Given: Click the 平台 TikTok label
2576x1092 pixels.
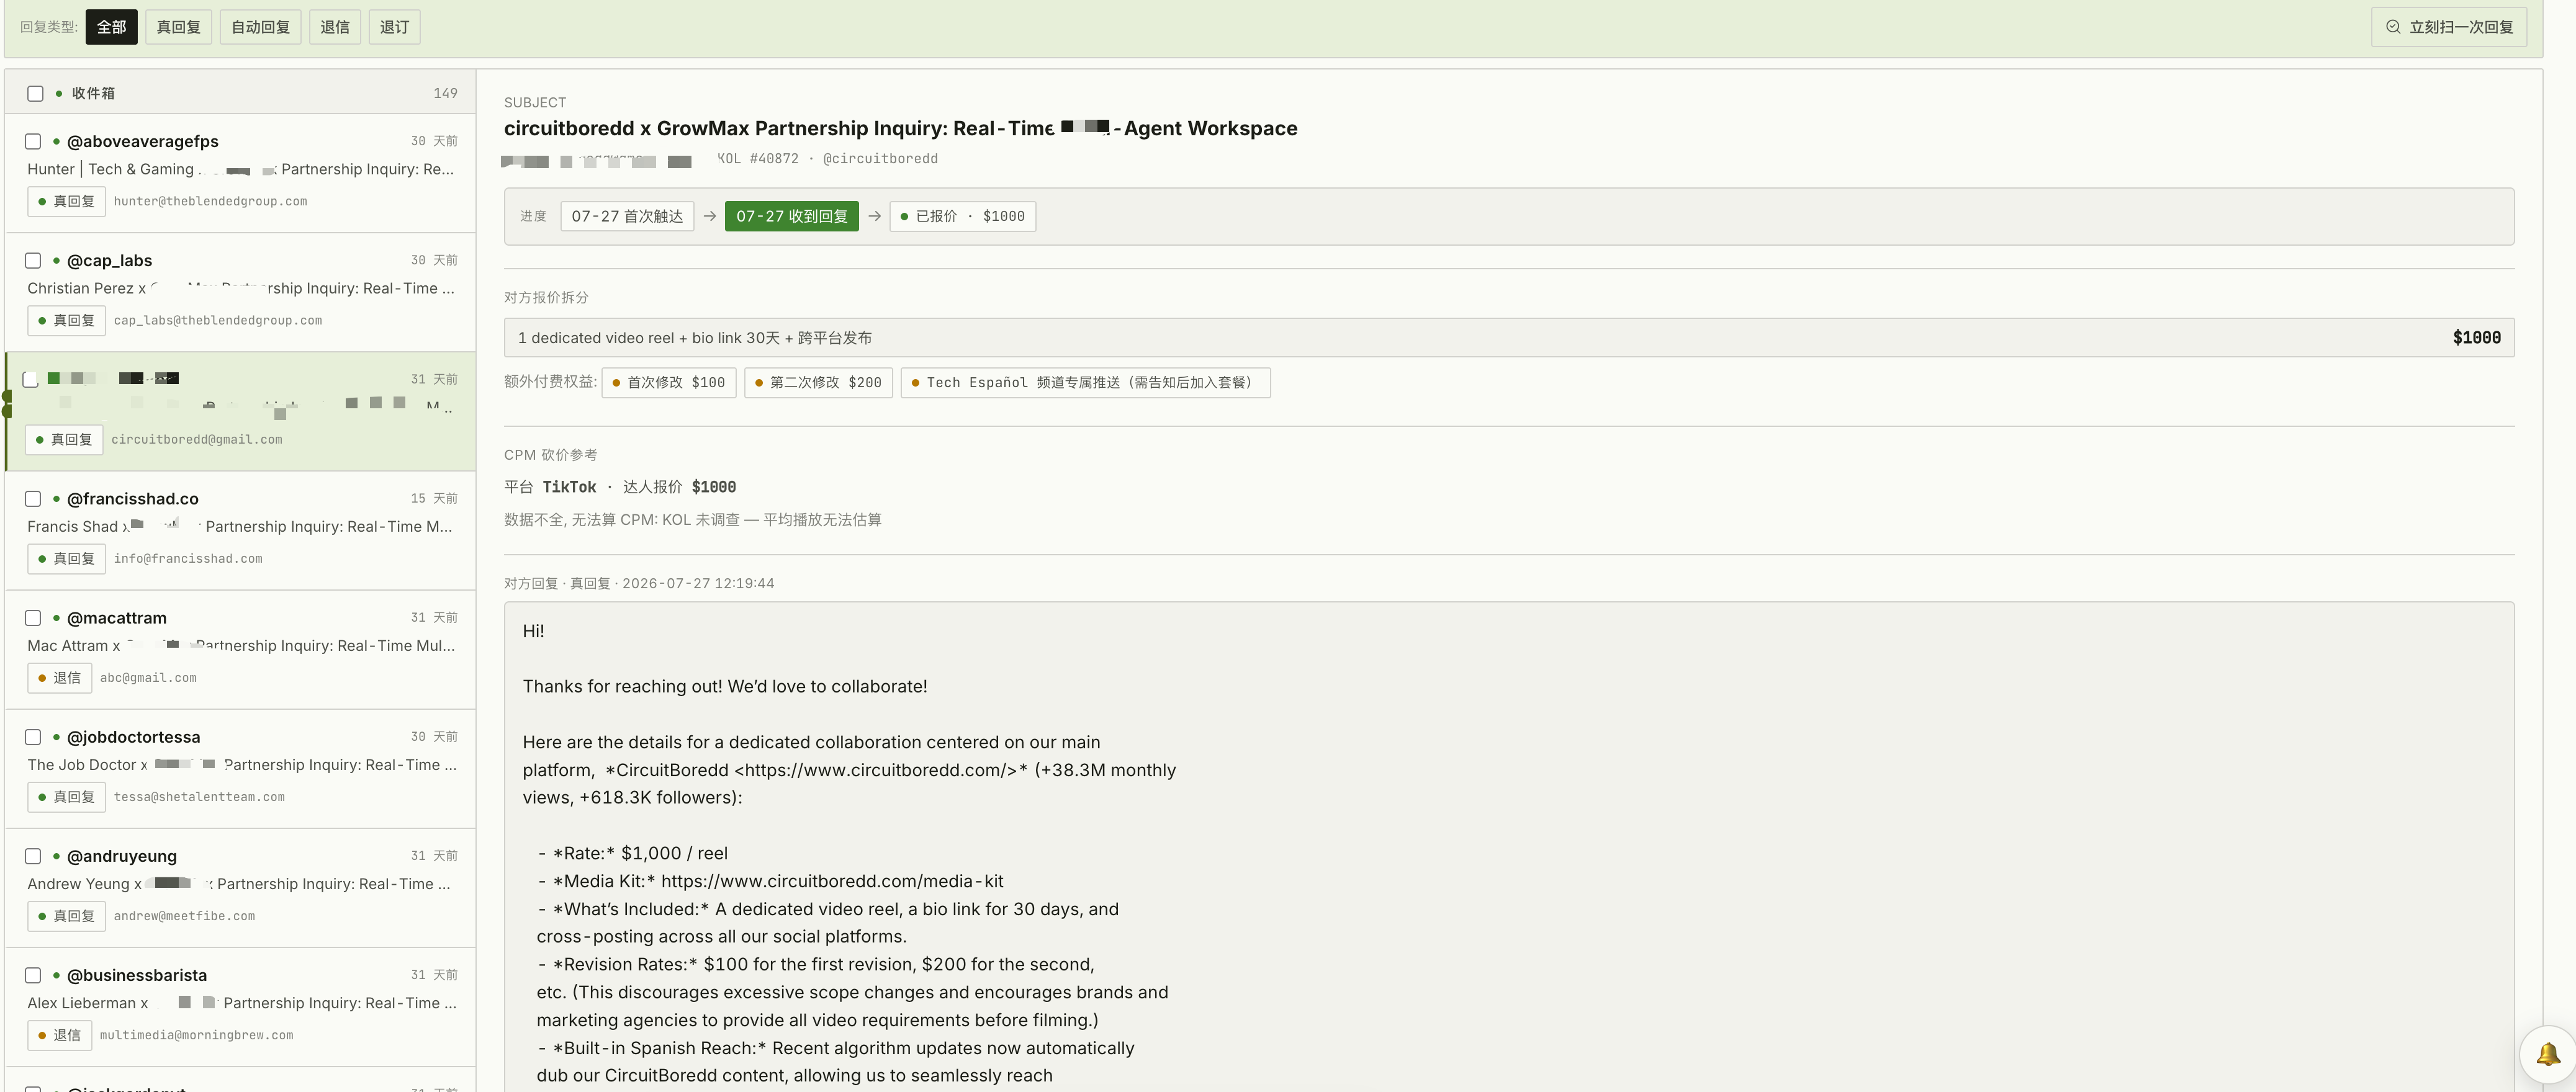Looking at the screenshot, I should (x=550, y=487).
